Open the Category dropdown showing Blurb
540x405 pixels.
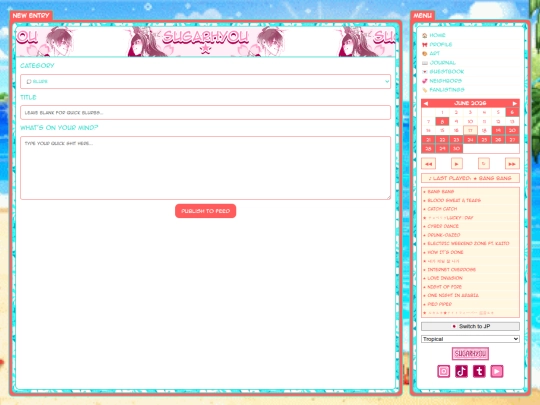click(x=205, y=82)
